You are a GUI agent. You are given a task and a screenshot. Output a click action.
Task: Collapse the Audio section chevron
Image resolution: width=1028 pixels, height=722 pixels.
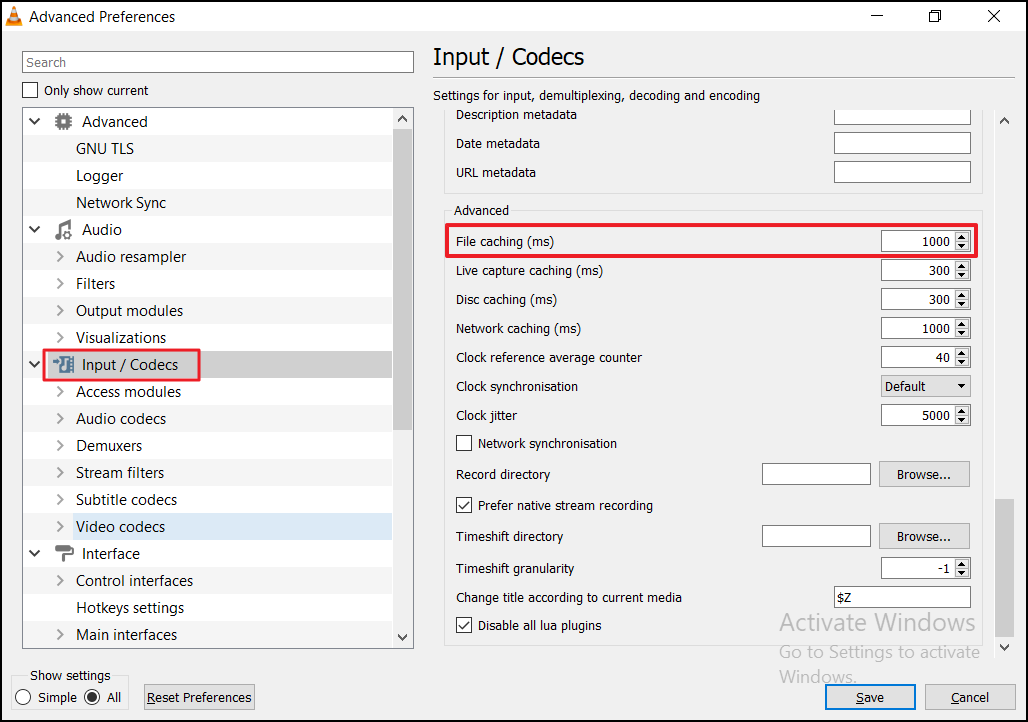[x=35, y=230]
